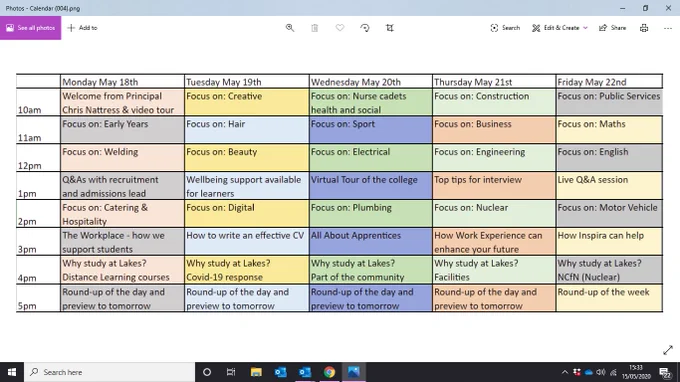Click the Search button in the Photos toolbar
The image size is (680, 382).
(x=505, y=28)
